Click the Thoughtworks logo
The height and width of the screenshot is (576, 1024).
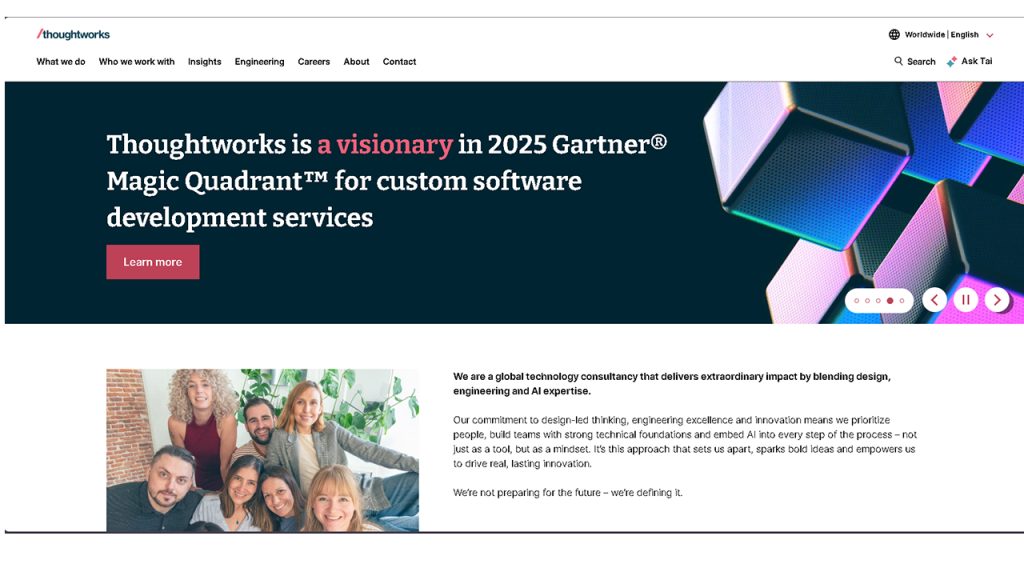72,33
